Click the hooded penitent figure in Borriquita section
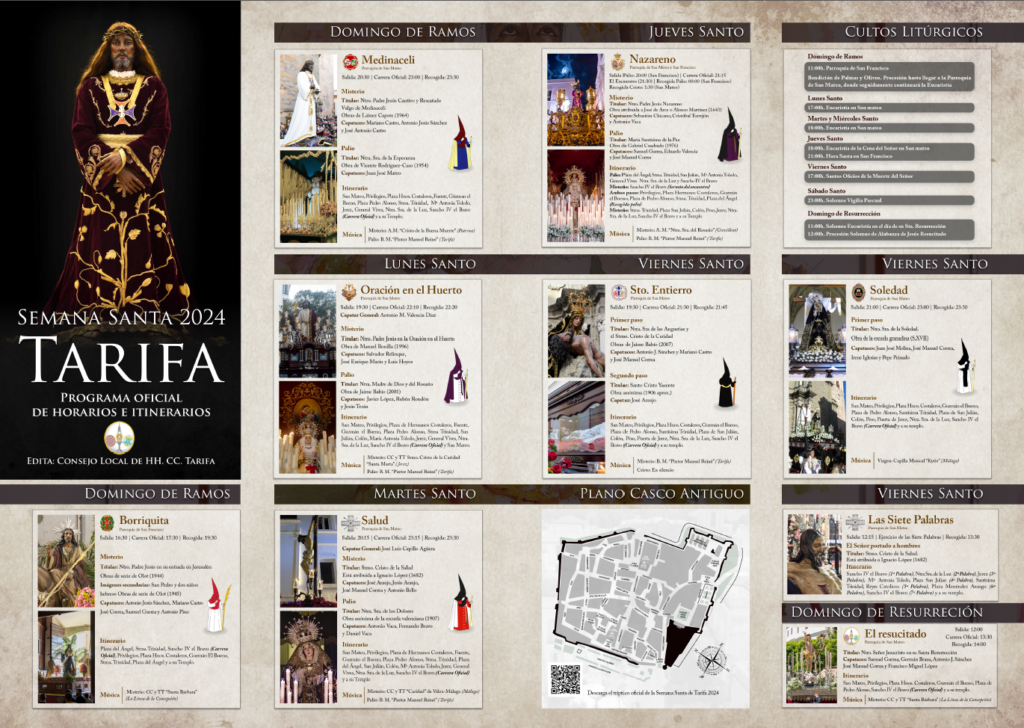 click(214, 607)
